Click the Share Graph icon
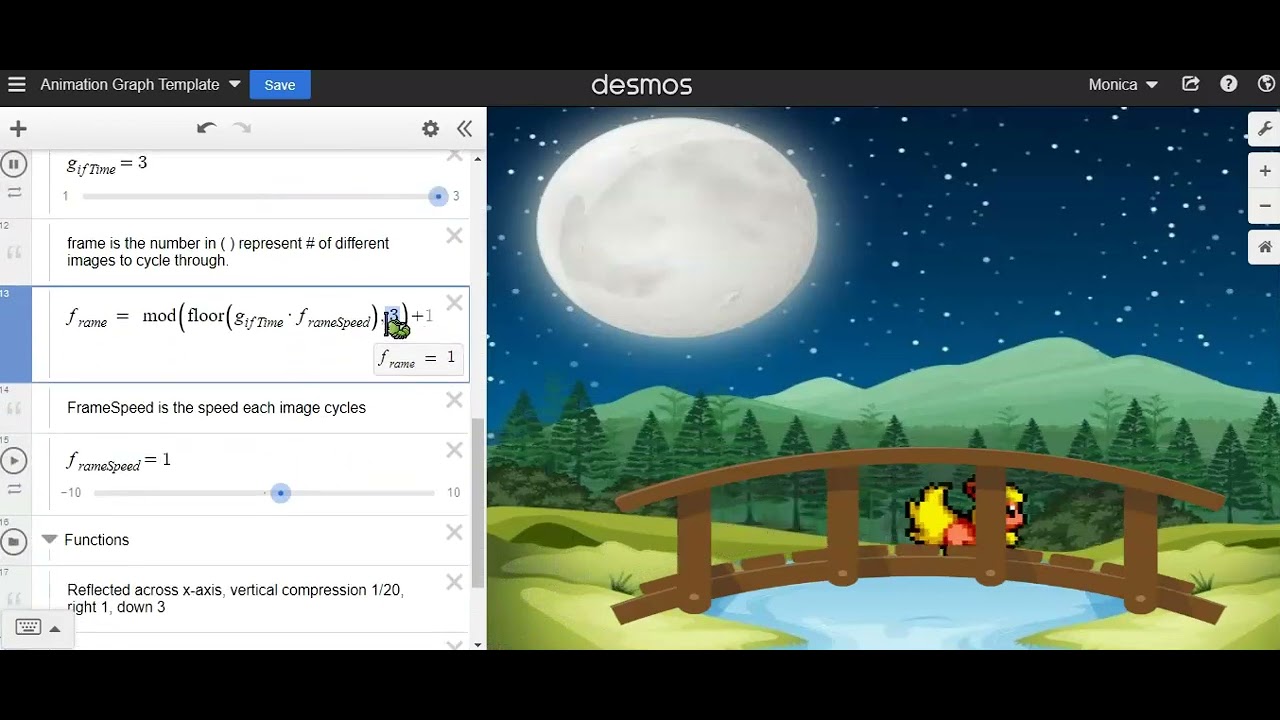The width and height of the screenshot is (1280, 720). (1190, 85)
